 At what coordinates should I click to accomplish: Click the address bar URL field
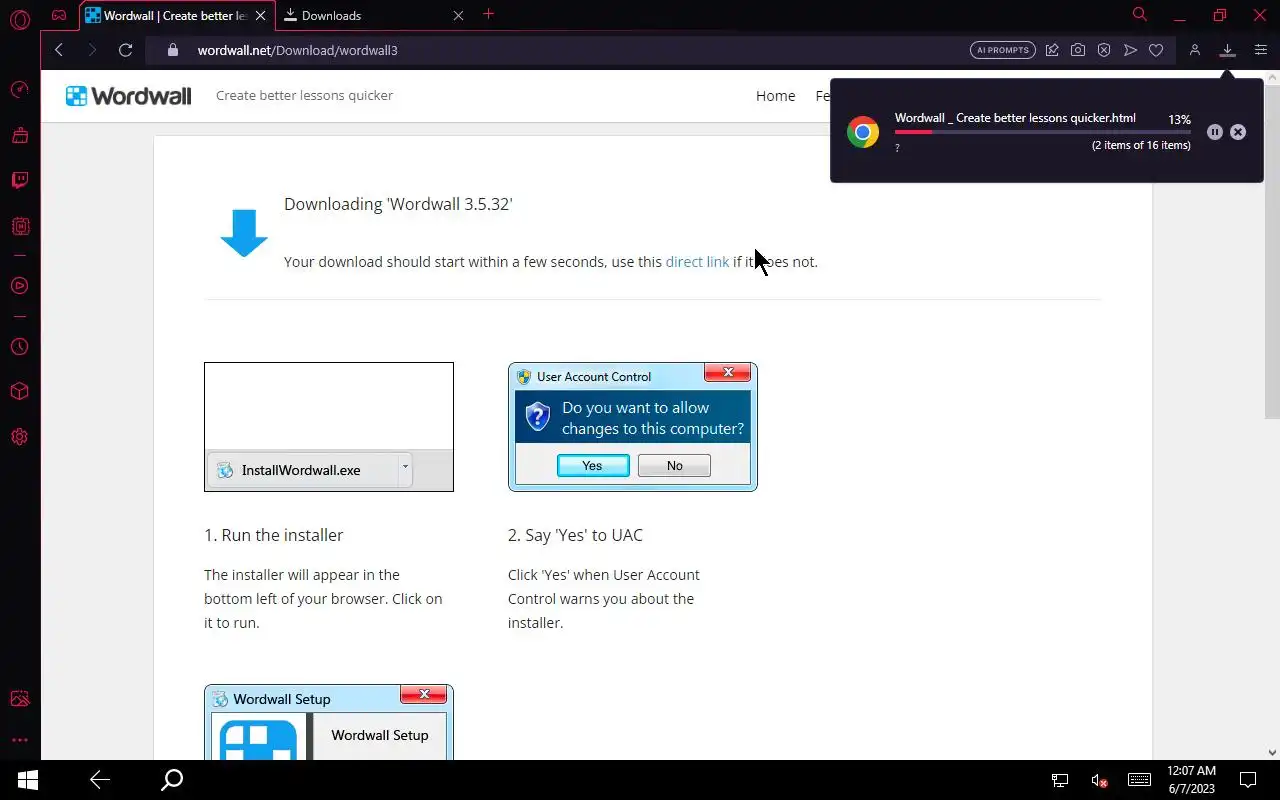(x=560, y=50)
